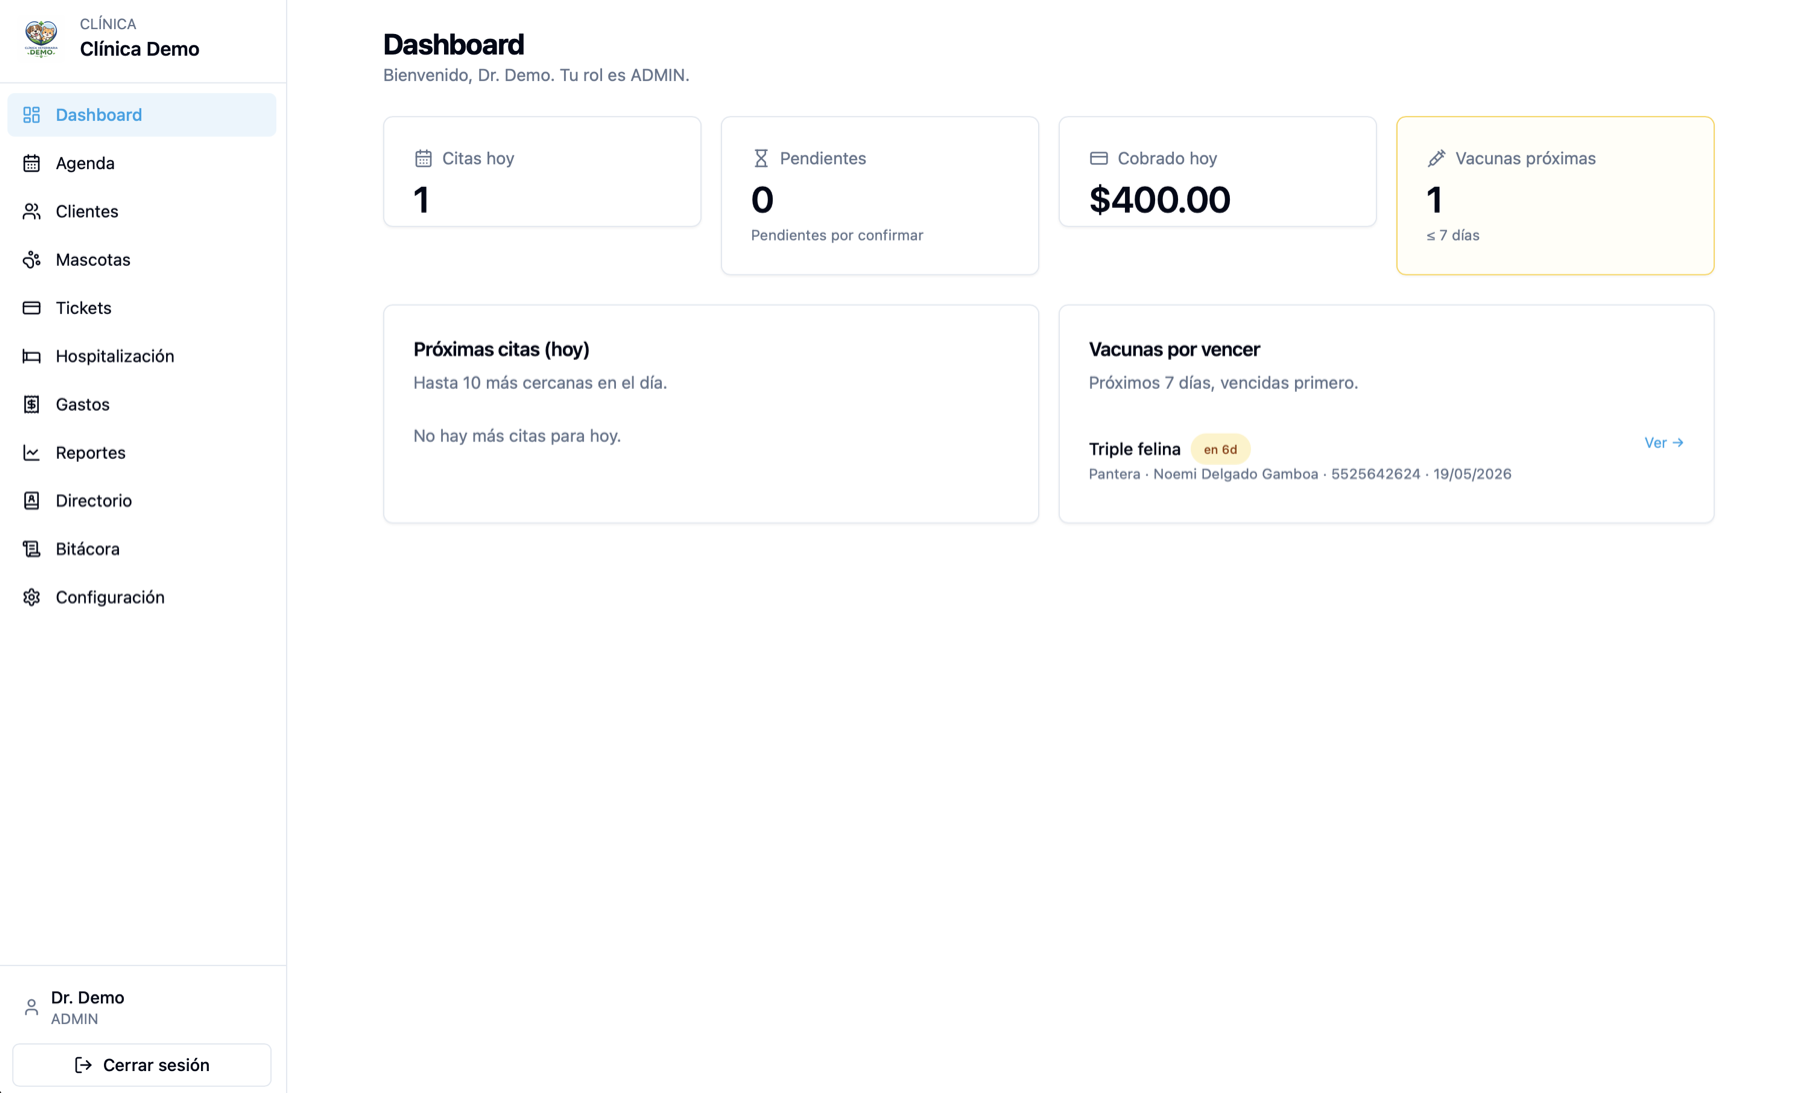1800x1093 pixels.
Task: Open the Agenda section
Action: [142, 163]
